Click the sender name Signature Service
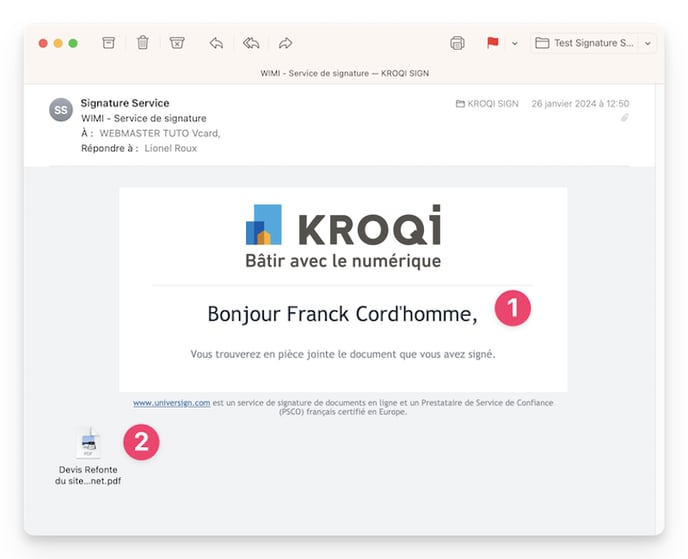688x559 pixels. (125, 103)
